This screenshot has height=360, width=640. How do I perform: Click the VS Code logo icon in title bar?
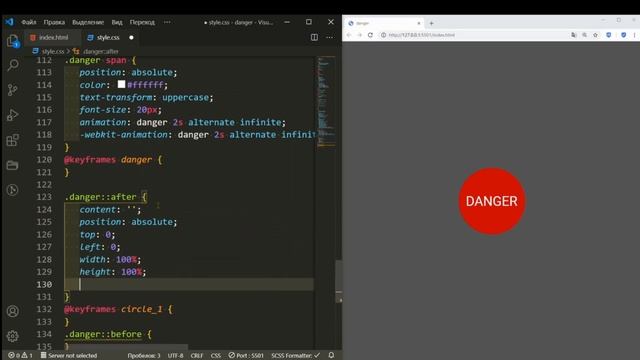[9, 22]
